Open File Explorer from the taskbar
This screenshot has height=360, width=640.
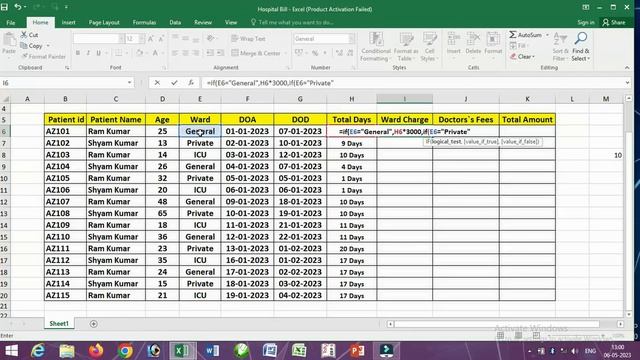click(67, 351)
